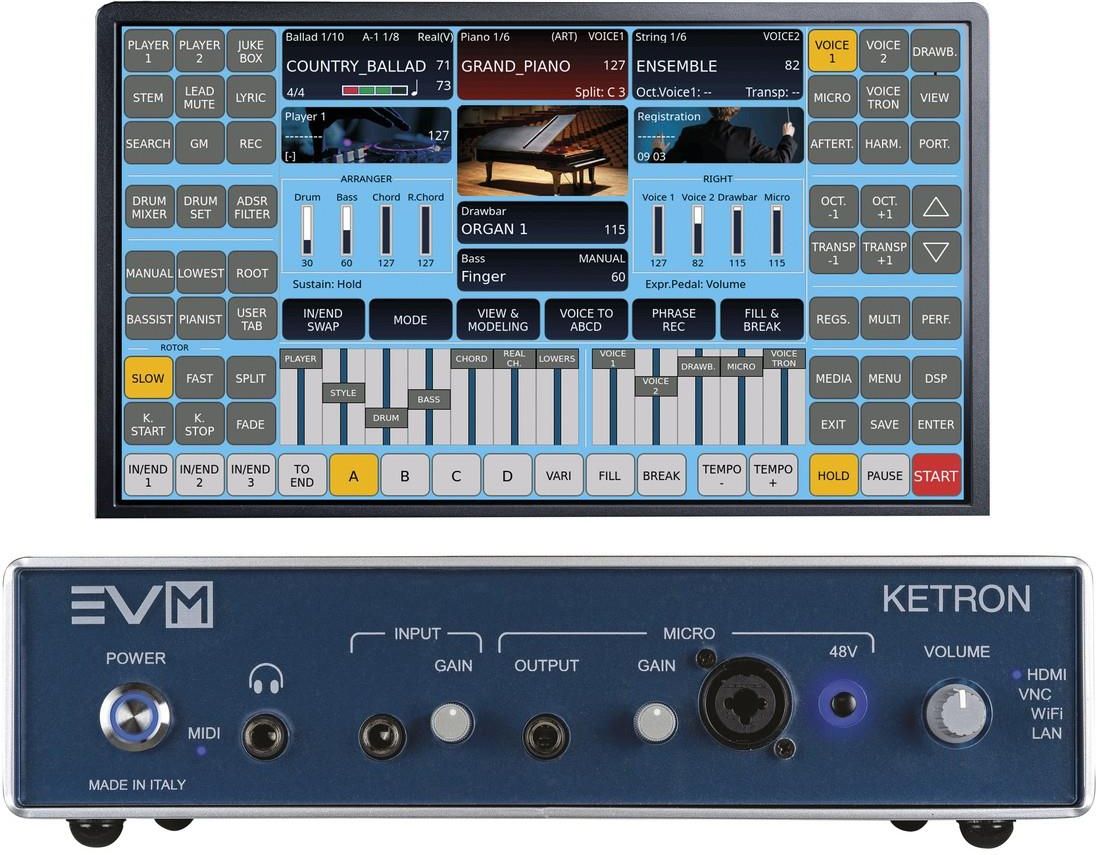Click the SAVE button
This screenshot has height=855, width=1096.
(884, 424)
